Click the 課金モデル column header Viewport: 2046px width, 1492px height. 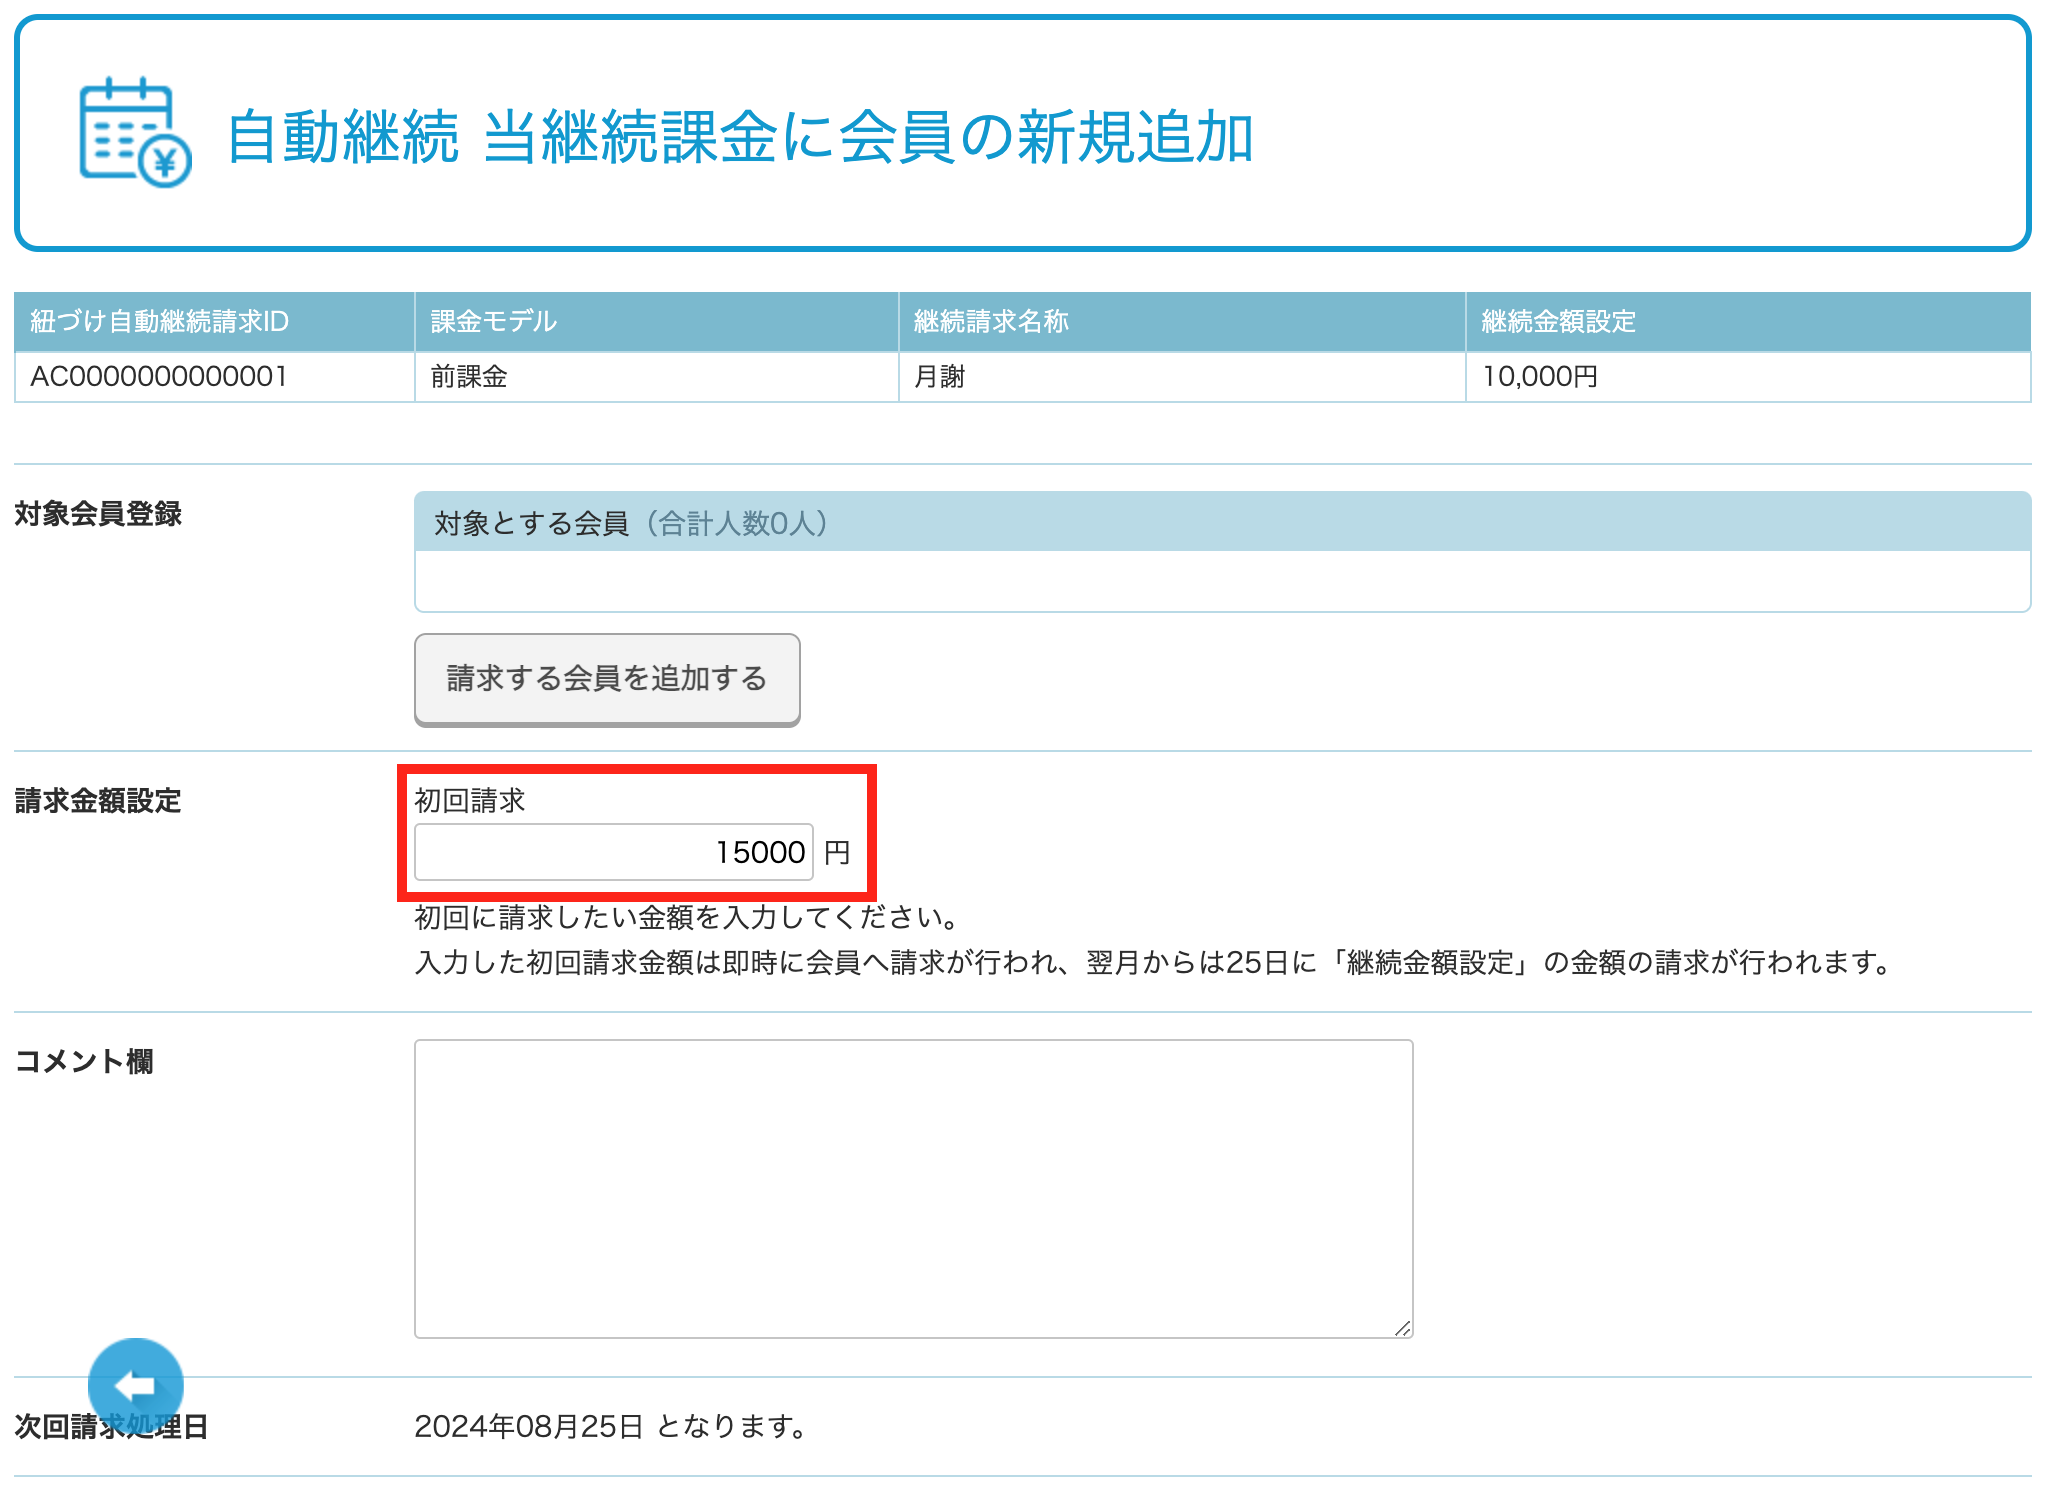[657, 322]
